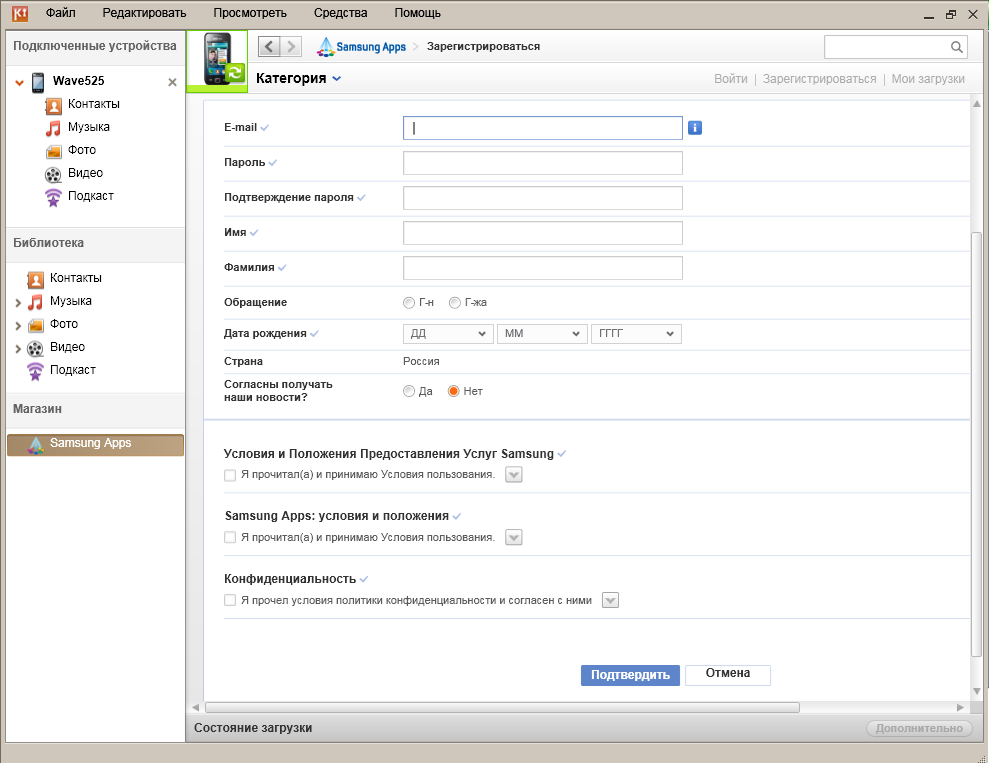Viewport: 989px width, 763px height.
Task: Click the blue info icon beside E-mail field
Action: 696,128
